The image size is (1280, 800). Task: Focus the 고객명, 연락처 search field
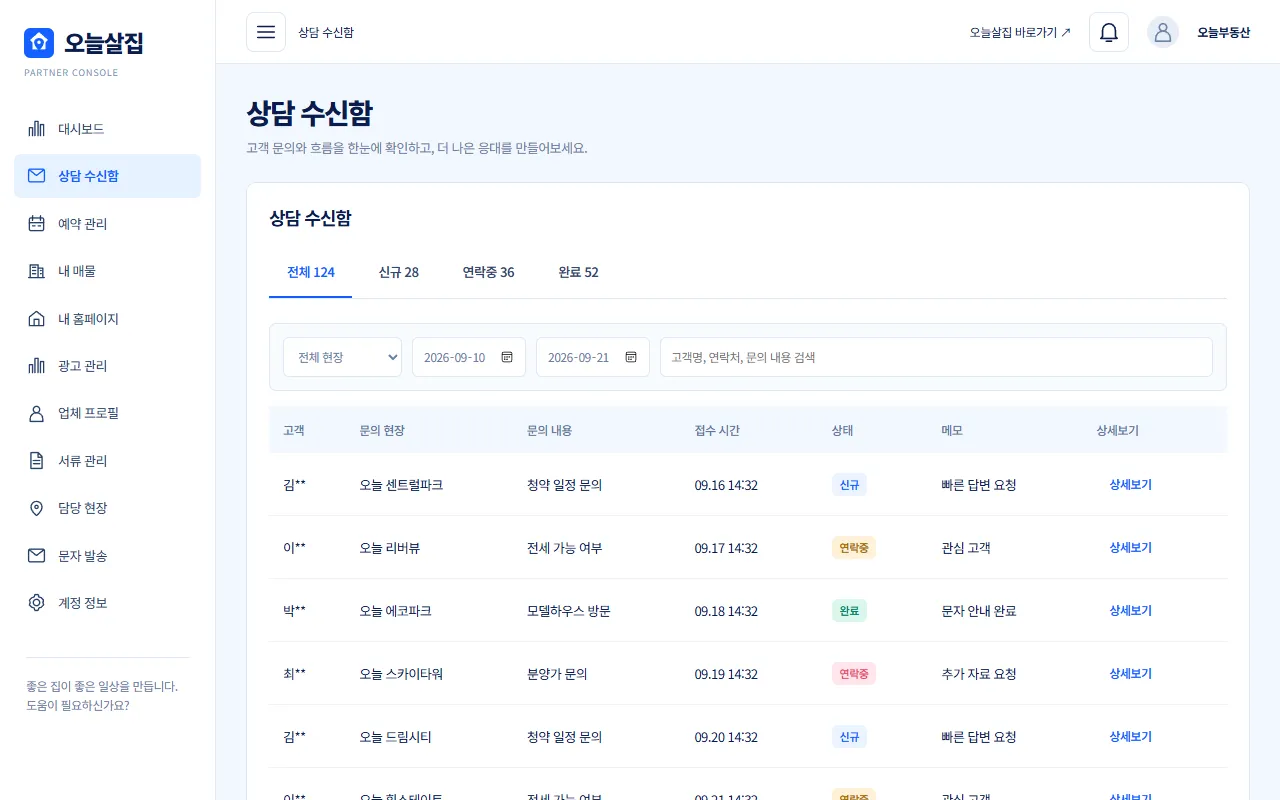point(936,357)
